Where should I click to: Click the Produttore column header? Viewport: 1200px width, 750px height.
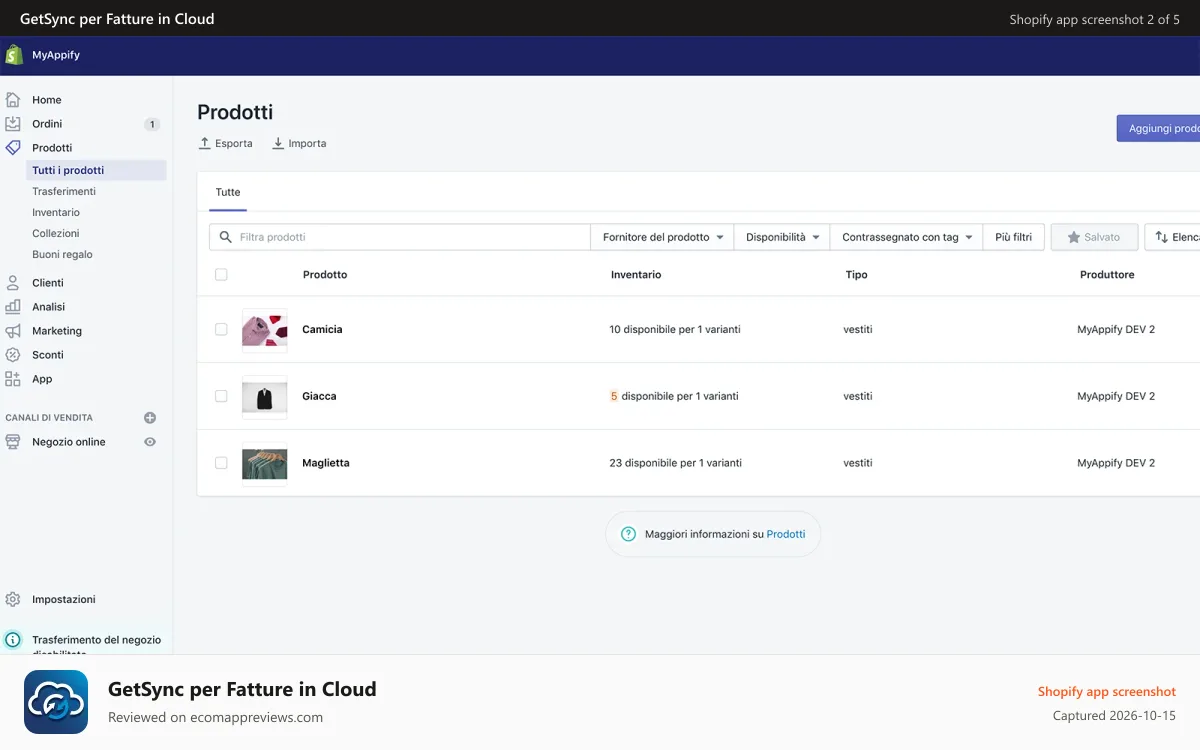(1107, 275)
